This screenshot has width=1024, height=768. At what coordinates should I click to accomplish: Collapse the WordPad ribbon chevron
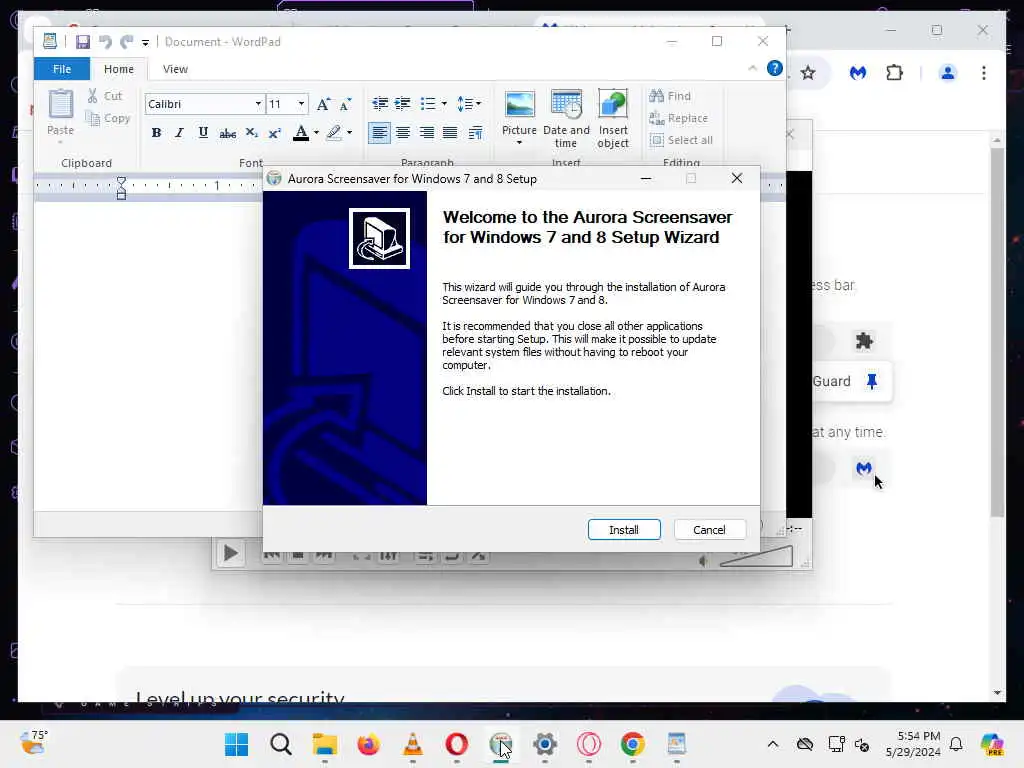[x=752, y=68]
